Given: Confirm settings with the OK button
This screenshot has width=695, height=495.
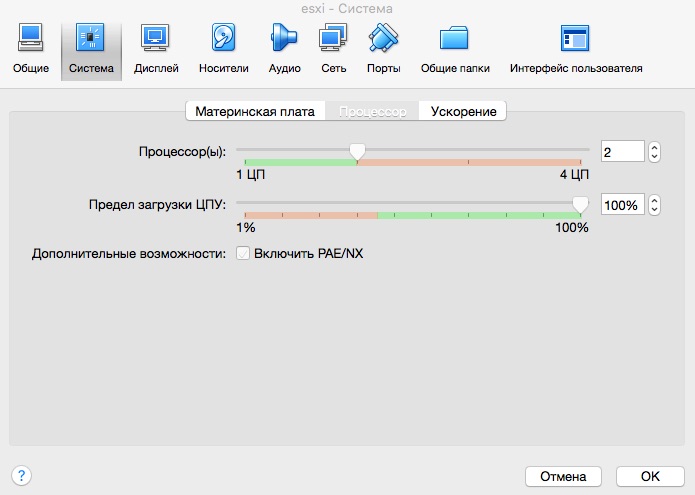Looking at the screenshot, I should click(x=650, y=476).
